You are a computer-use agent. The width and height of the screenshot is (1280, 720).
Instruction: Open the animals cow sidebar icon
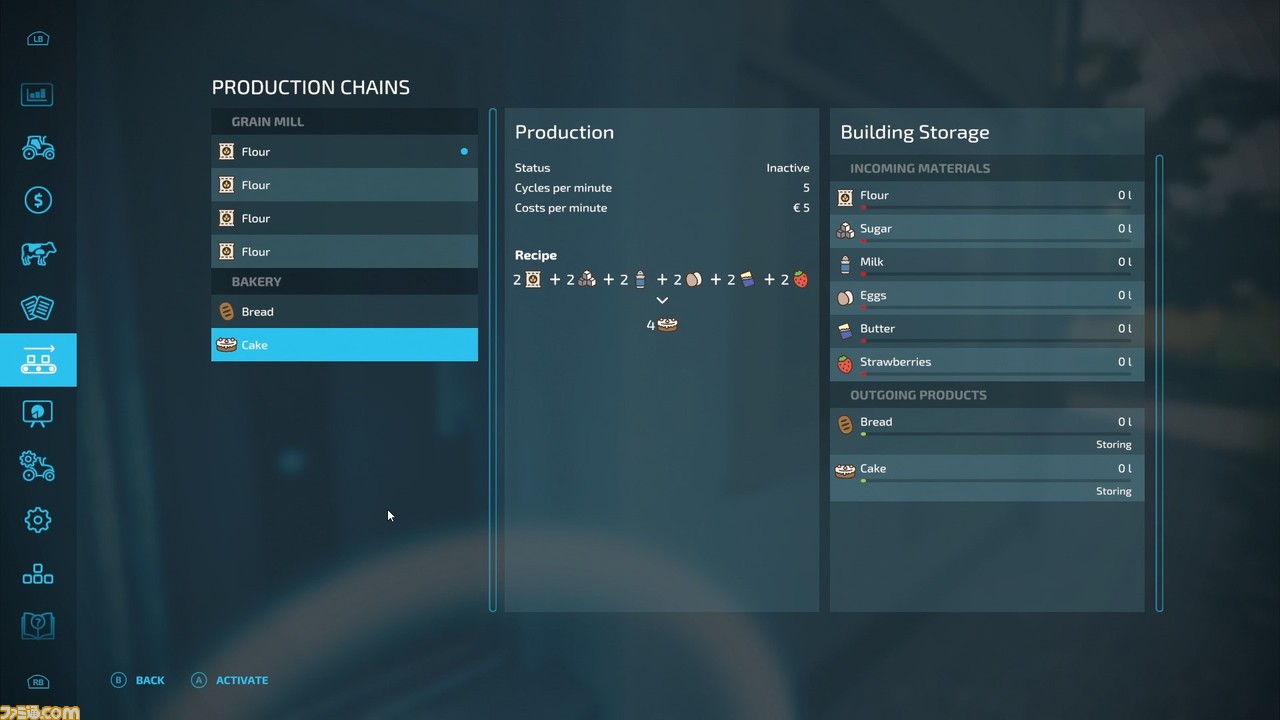(x=38, y=254)
